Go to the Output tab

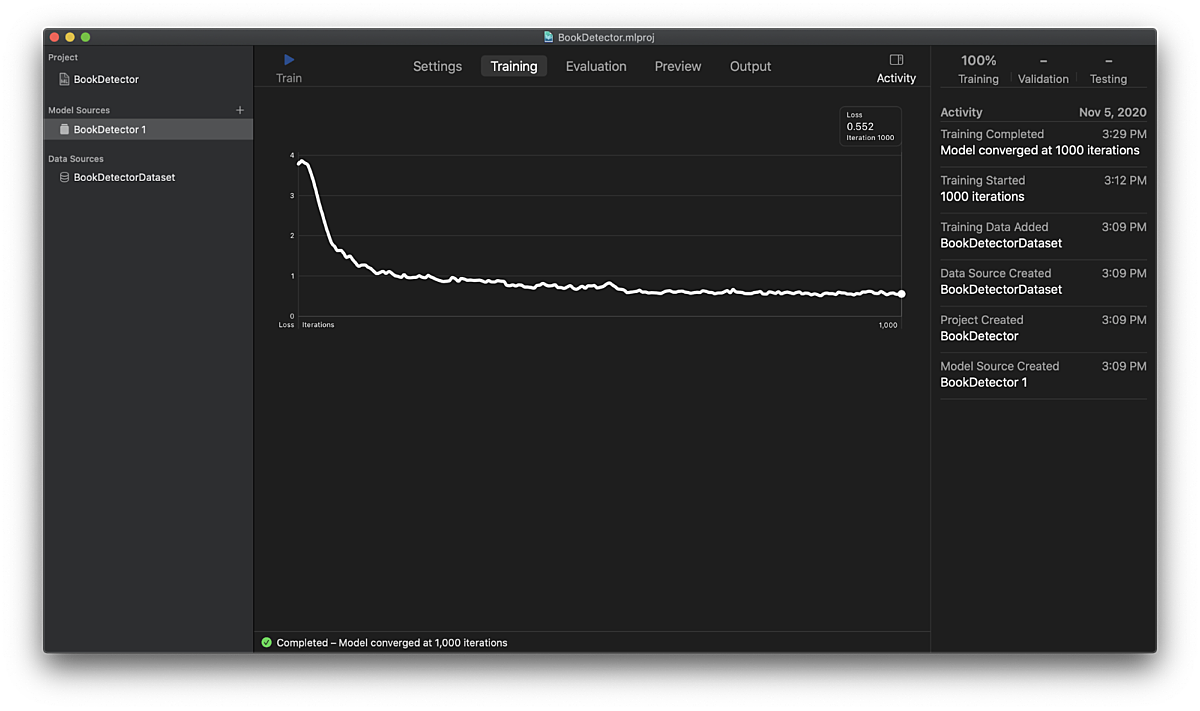coord(750,66)
